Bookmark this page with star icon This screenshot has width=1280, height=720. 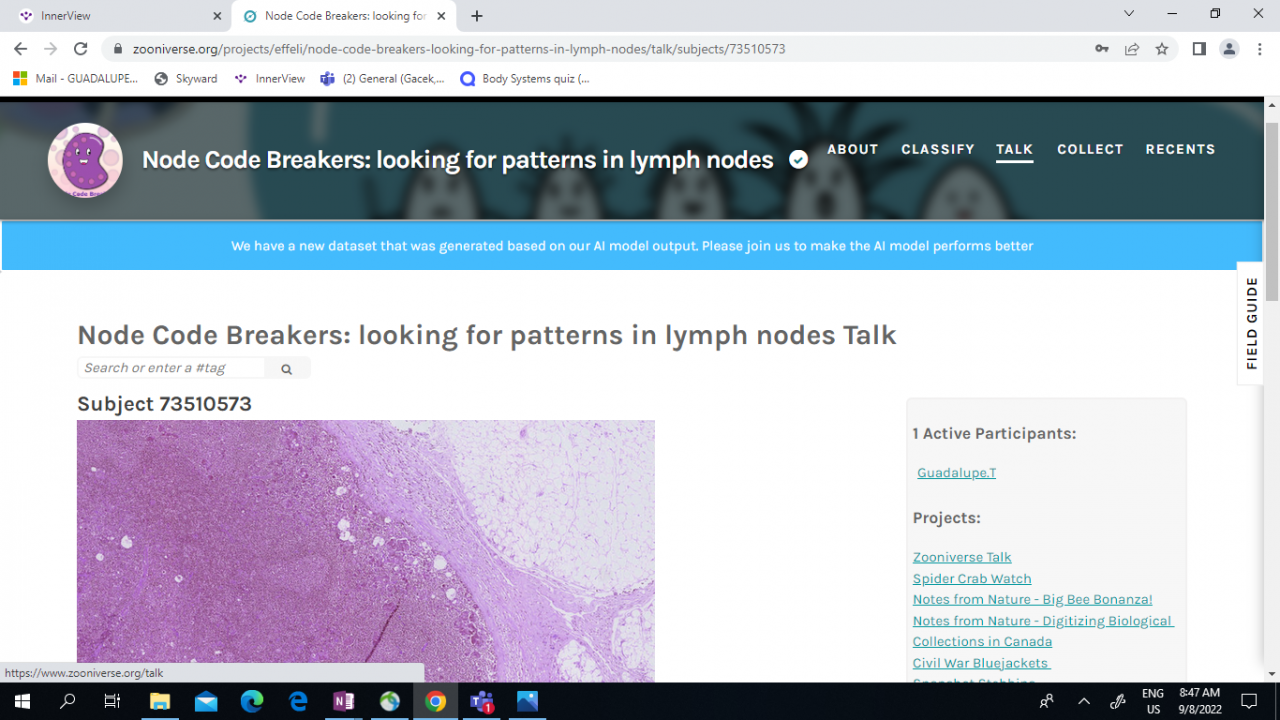point(1162,49)
